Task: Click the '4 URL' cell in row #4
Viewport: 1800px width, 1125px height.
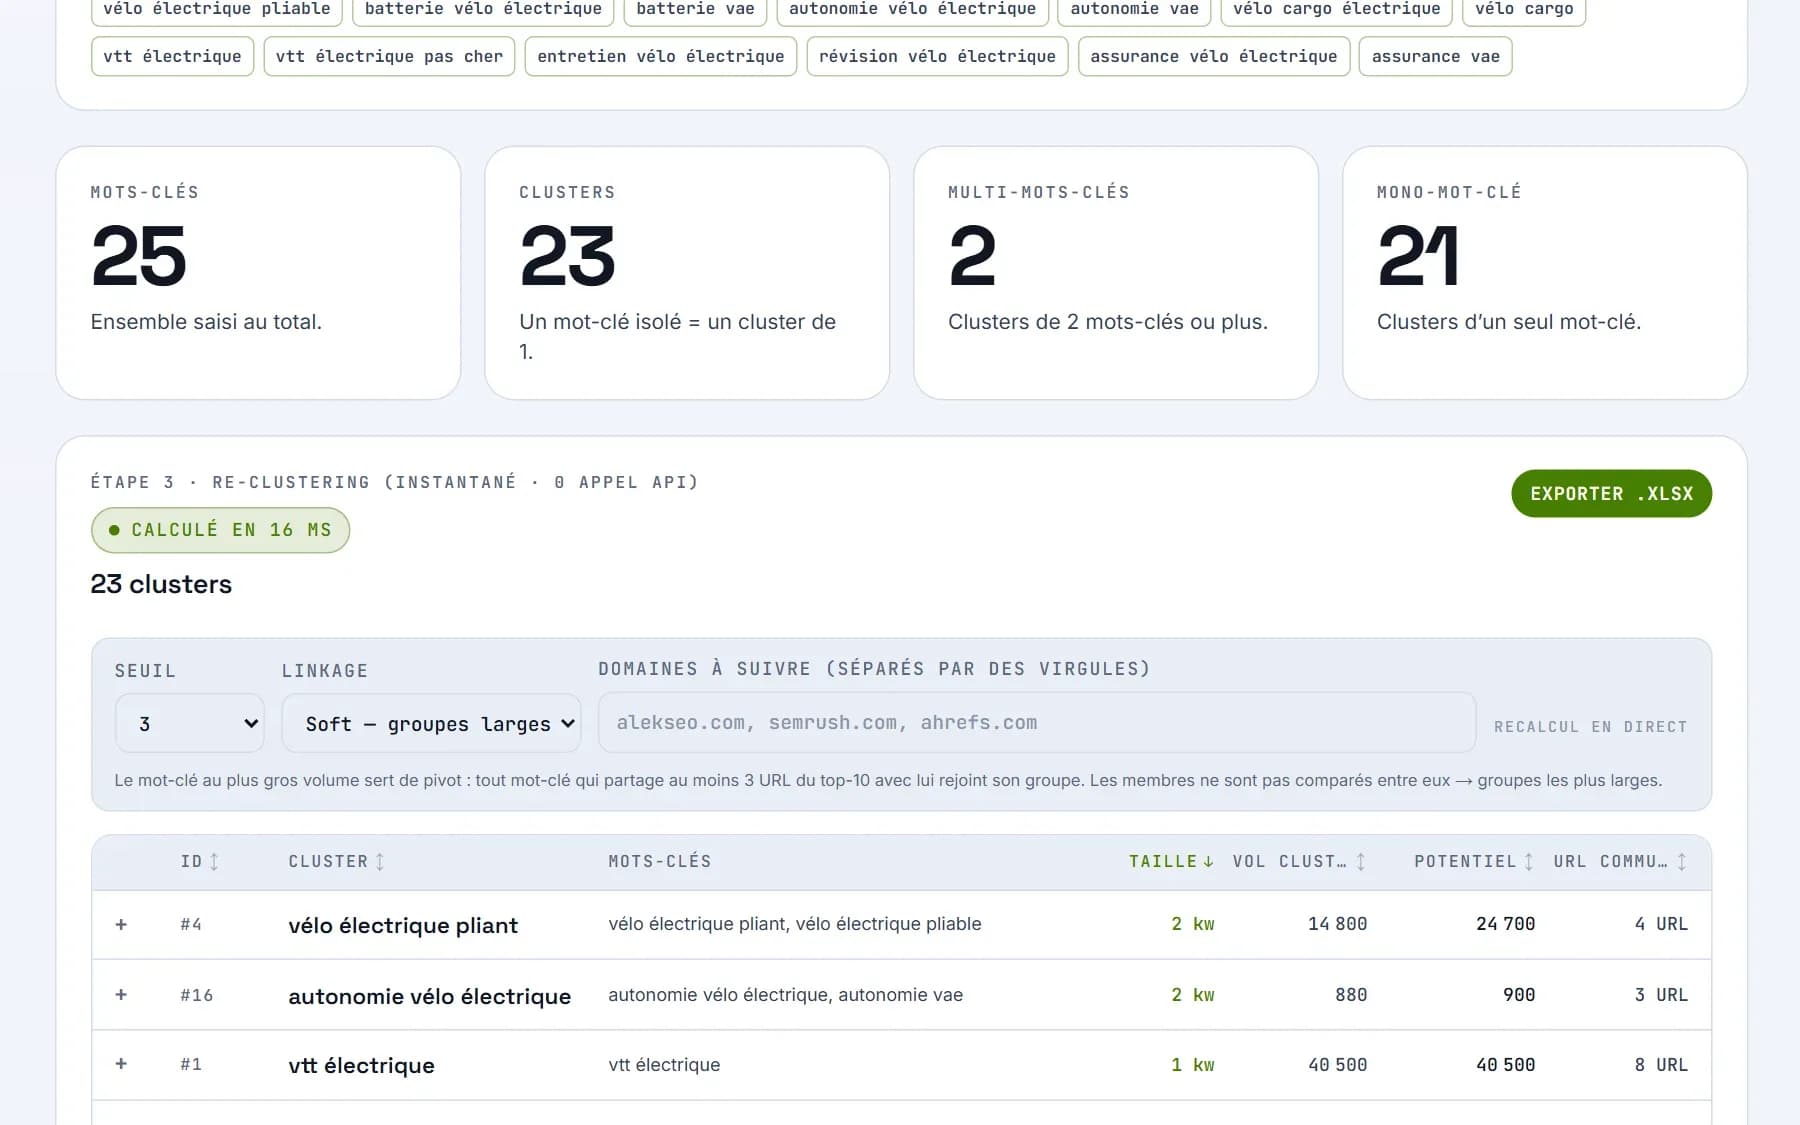Action: [1661, 924]
